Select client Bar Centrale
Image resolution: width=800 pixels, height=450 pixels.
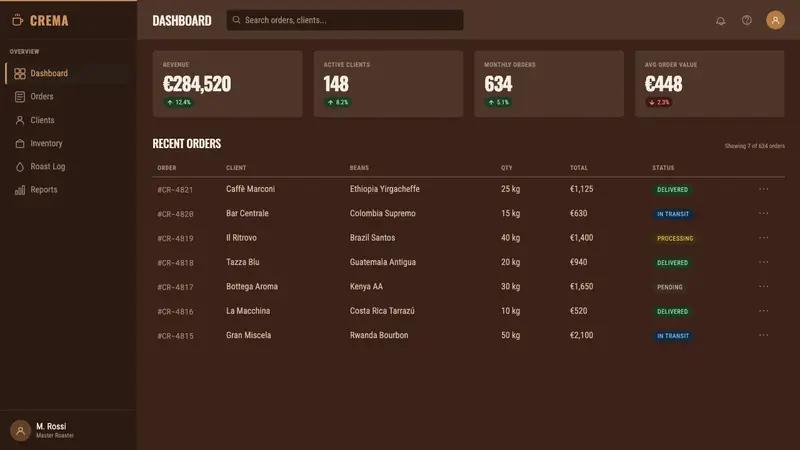click(x=247, y=213)
